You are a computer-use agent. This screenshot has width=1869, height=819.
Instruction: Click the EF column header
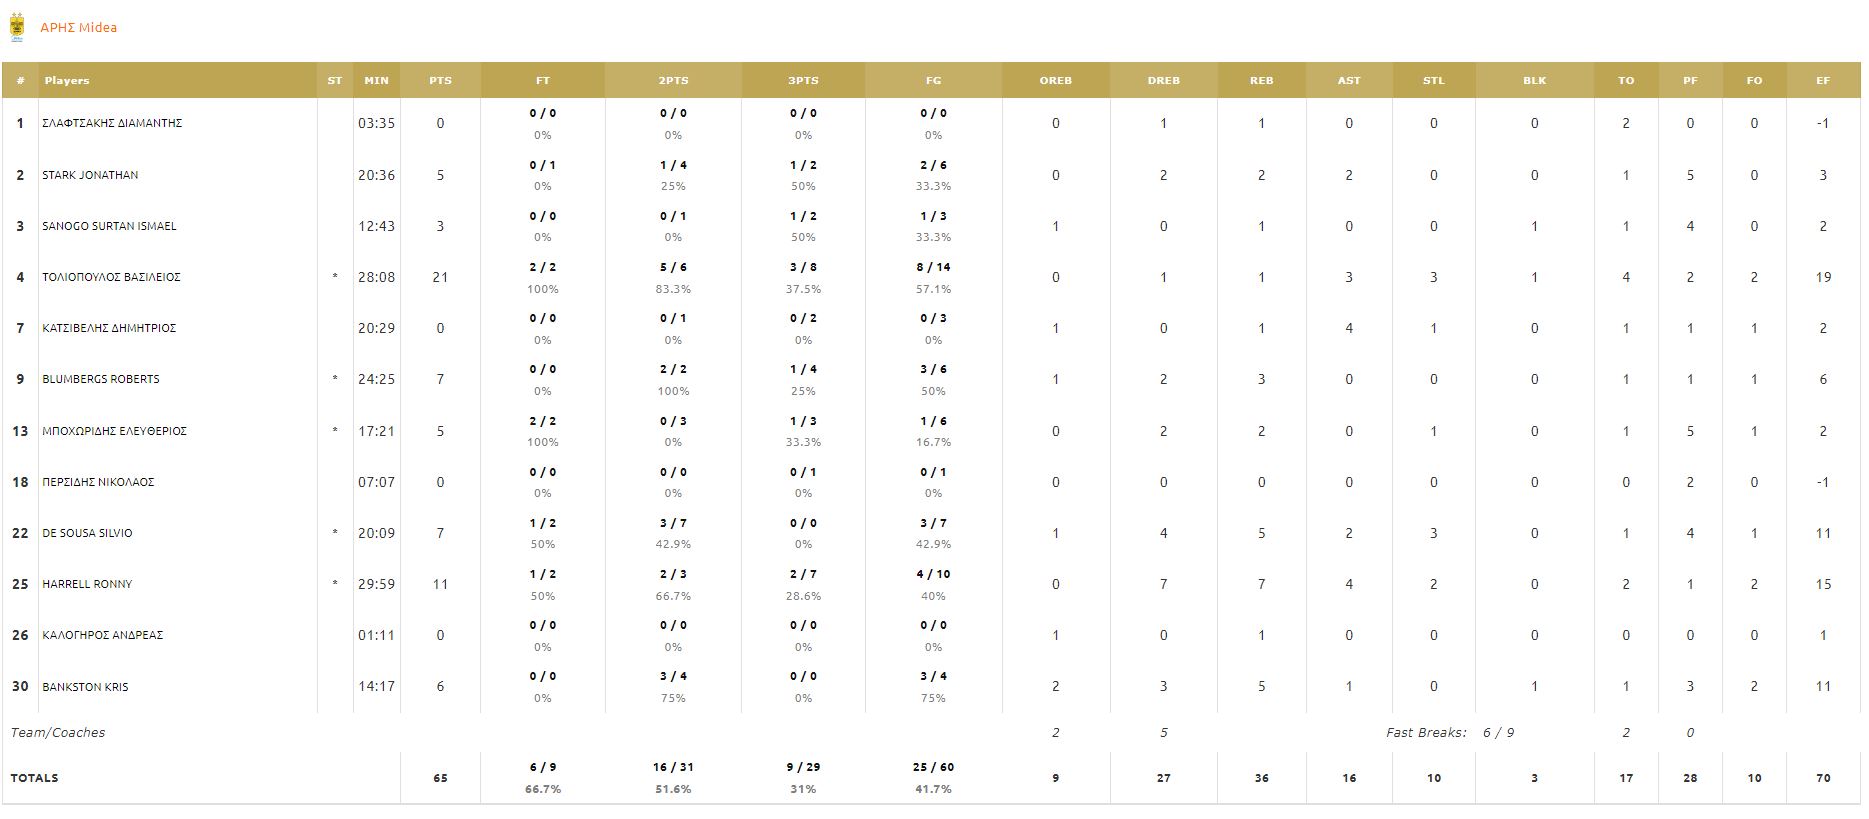(1823, 80)
